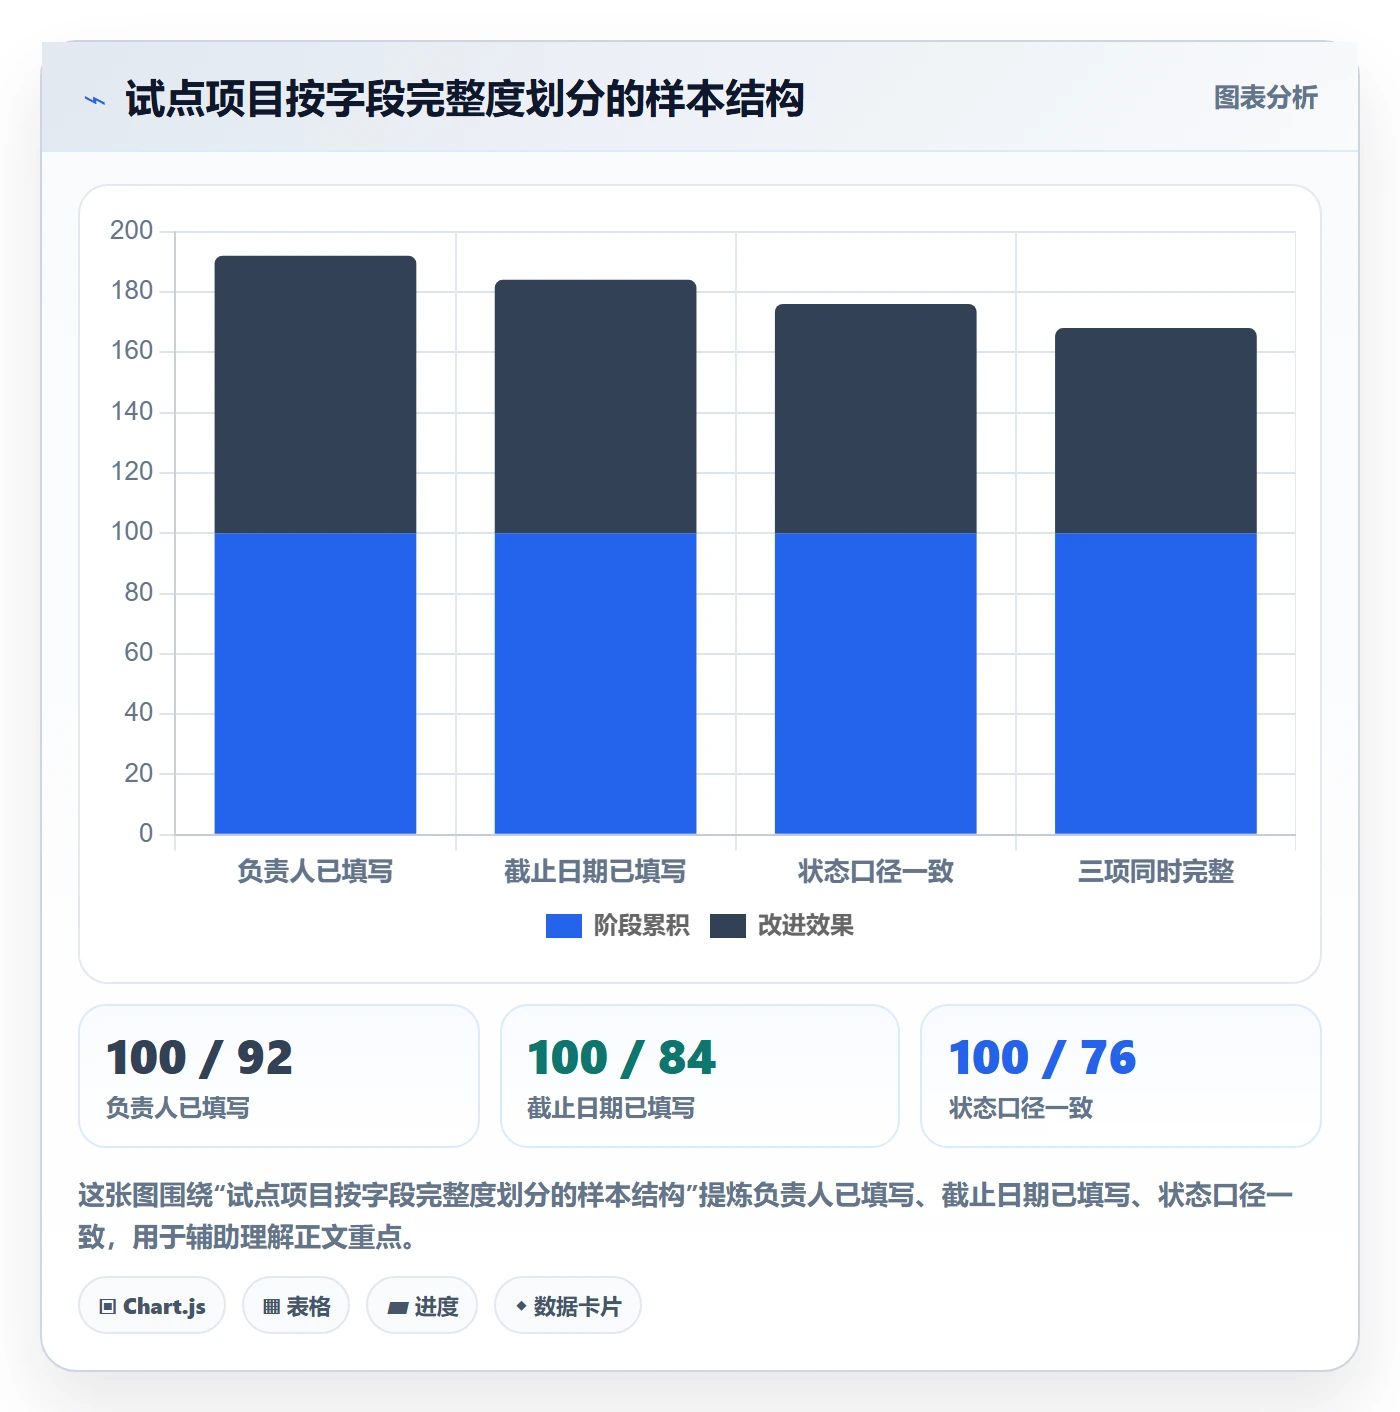Click the 100 / 84 value

[x=621, y=1058]
